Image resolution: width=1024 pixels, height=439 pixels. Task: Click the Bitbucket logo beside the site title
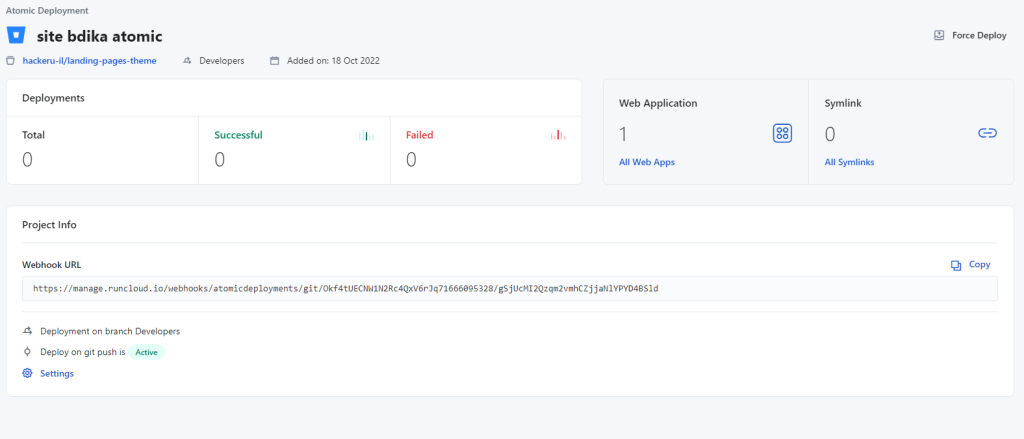(16, 35)
